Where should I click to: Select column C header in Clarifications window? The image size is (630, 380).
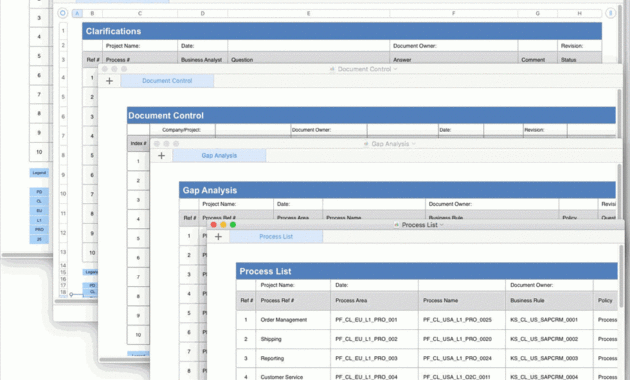pyautogui.click(x=140, y=13)
